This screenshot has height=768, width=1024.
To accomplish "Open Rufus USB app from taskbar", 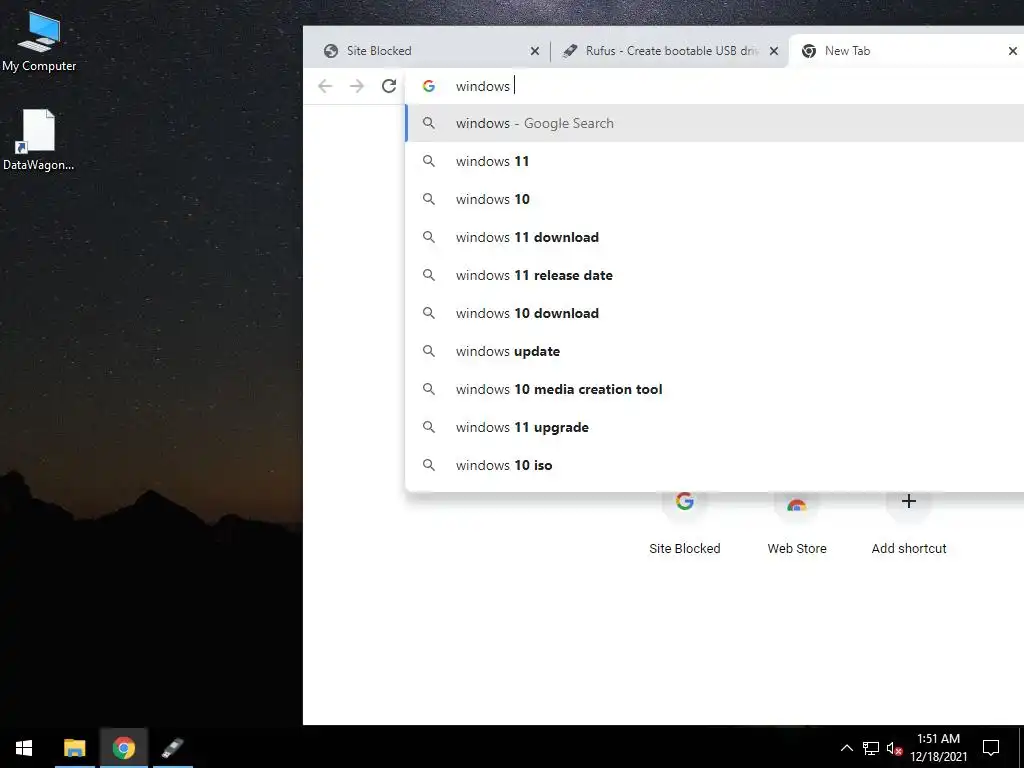I will 172,748.
